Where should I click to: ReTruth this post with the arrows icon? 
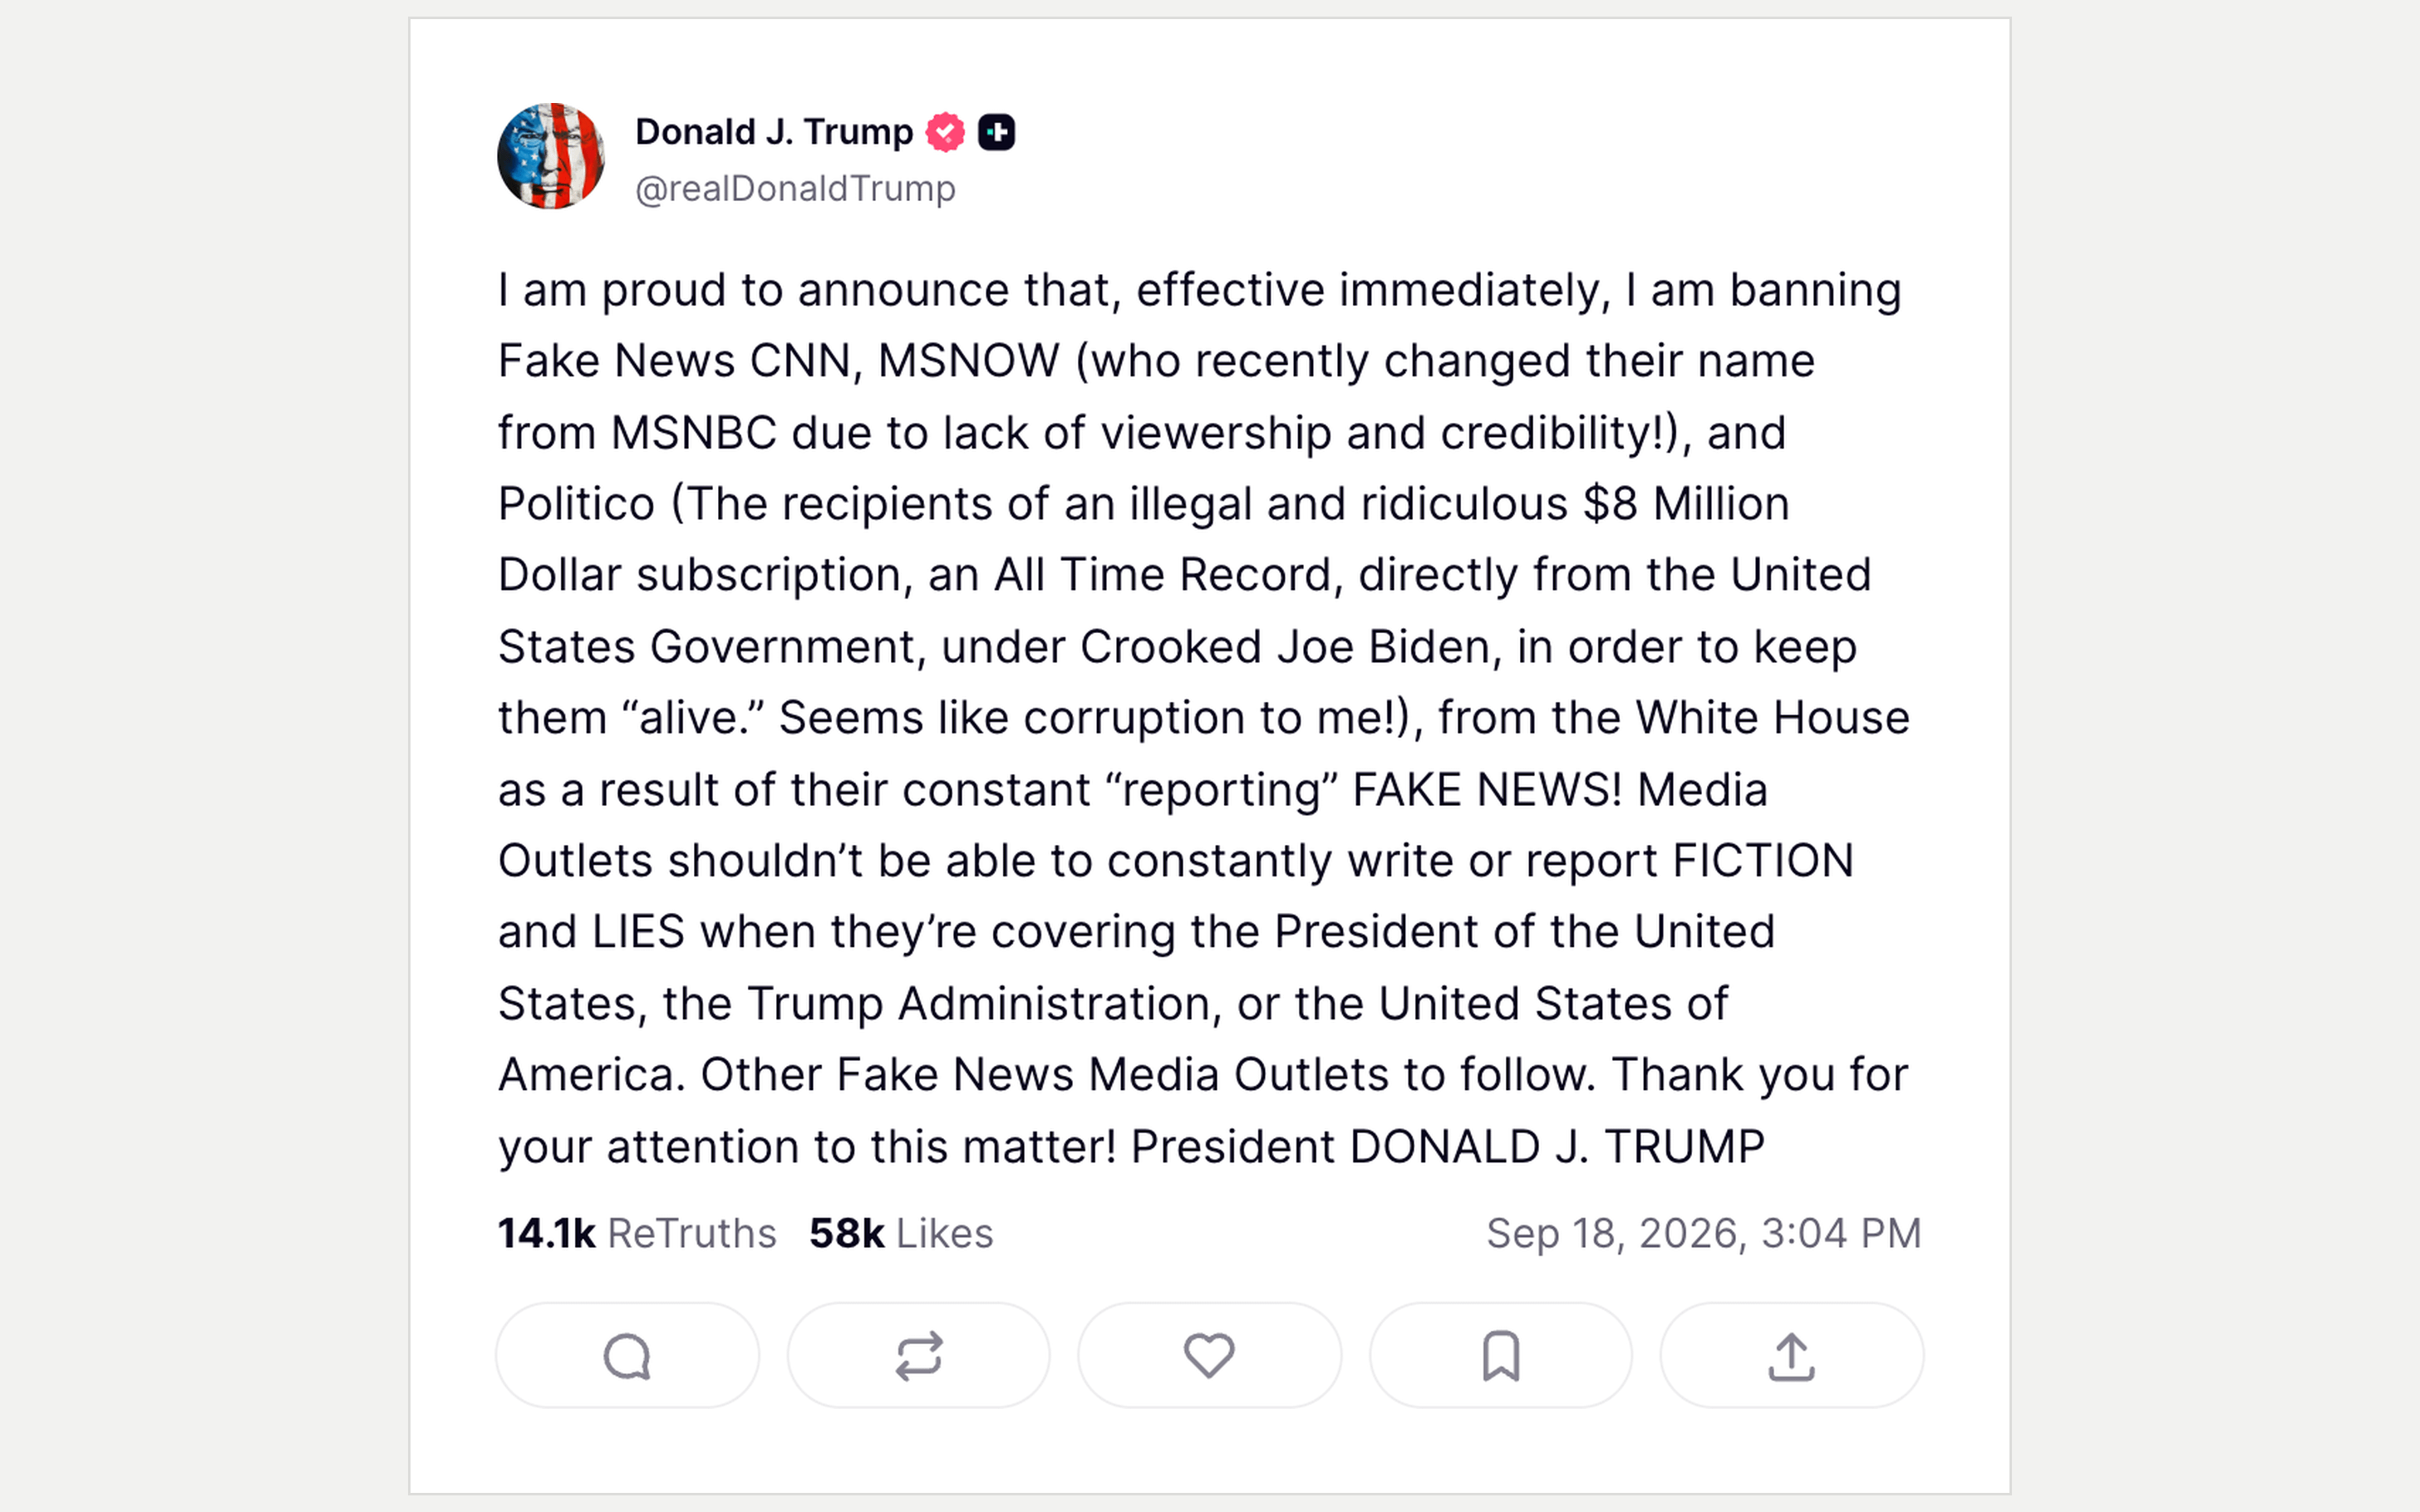coord(918,1356)
